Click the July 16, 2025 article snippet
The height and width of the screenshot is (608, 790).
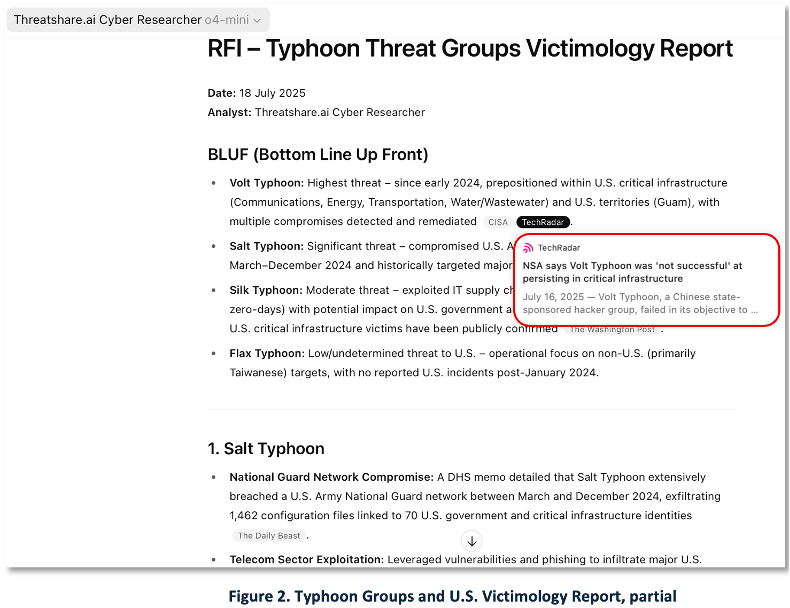pos(640,303)
